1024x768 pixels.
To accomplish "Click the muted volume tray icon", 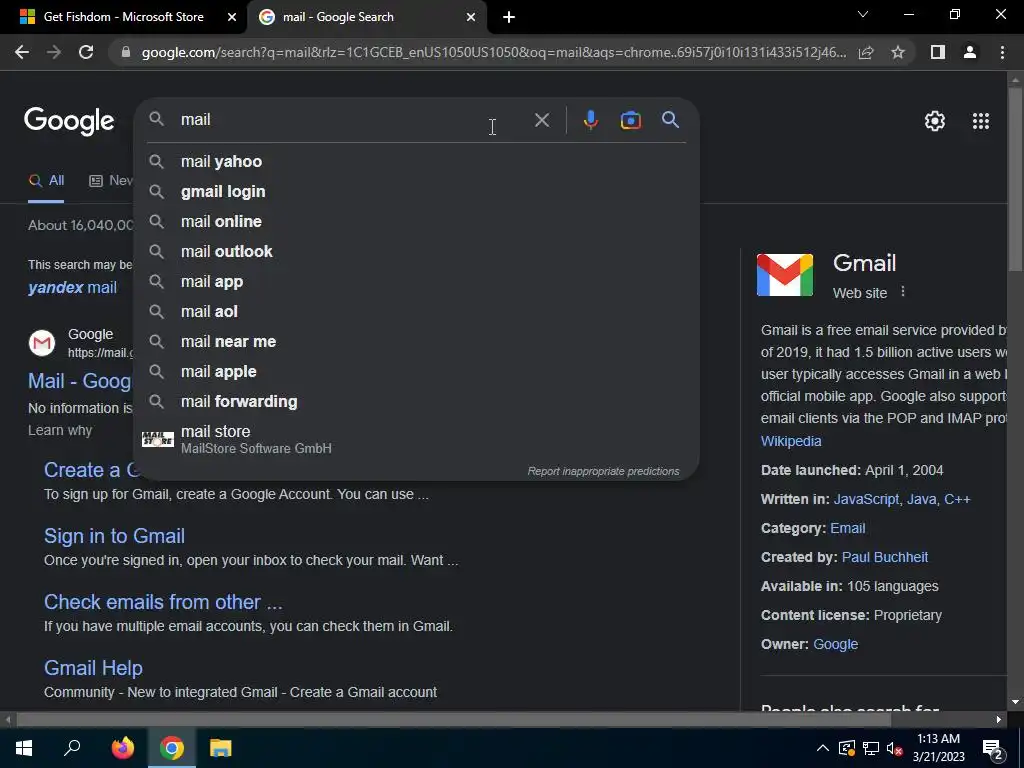I will click(x=895, y=749).
